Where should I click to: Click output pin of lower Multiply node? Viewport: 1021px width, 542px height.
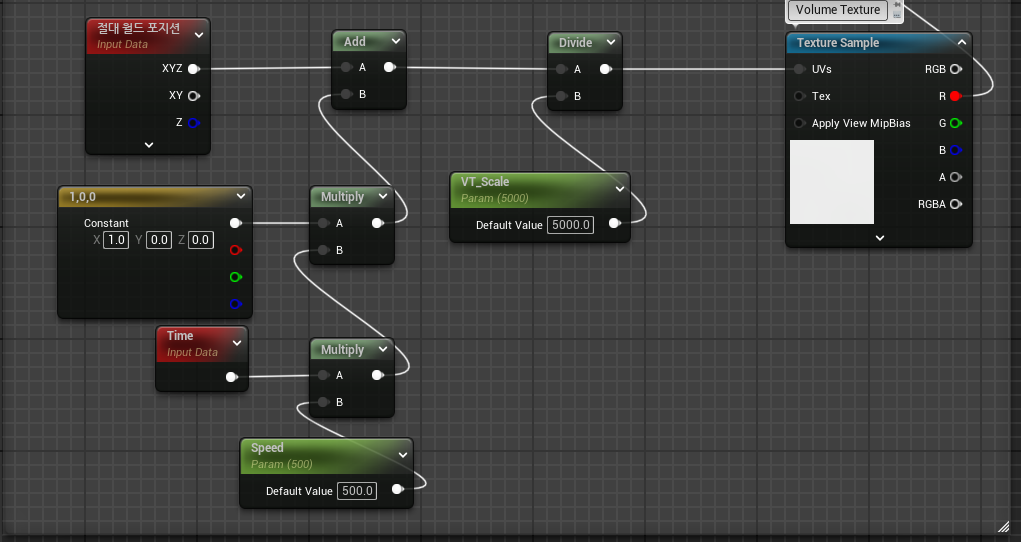pyautogui.click(x=377, y=375)
